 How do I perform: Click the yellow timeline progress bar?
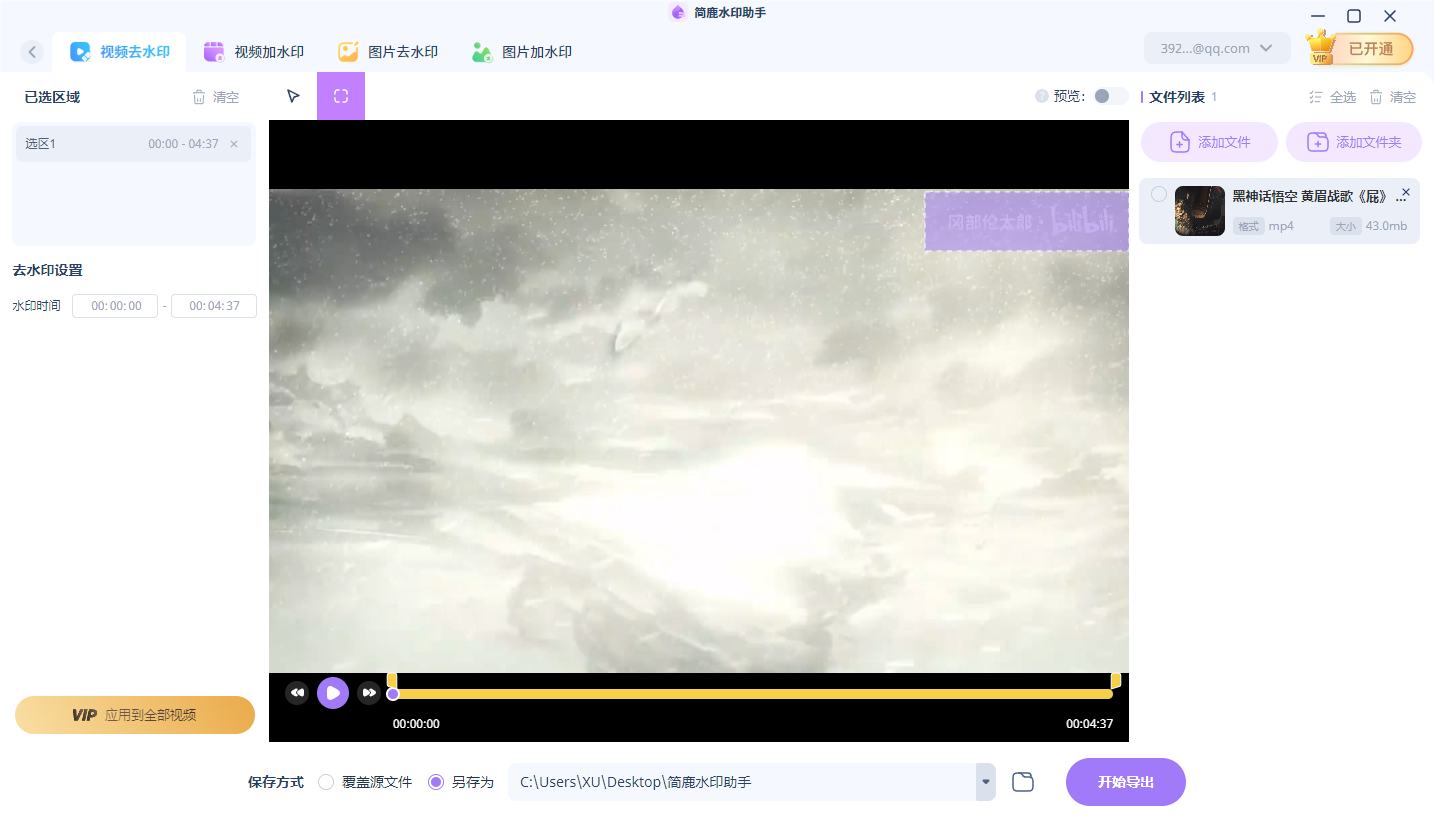752,694
